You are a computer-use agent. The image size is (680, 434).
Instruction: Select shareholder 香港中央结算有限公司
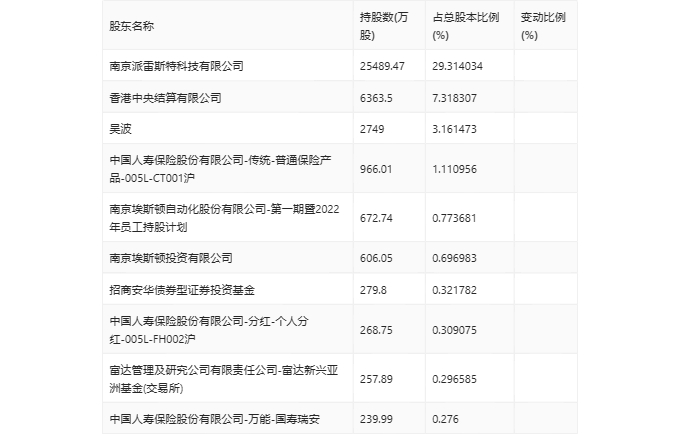click(165, 98)
